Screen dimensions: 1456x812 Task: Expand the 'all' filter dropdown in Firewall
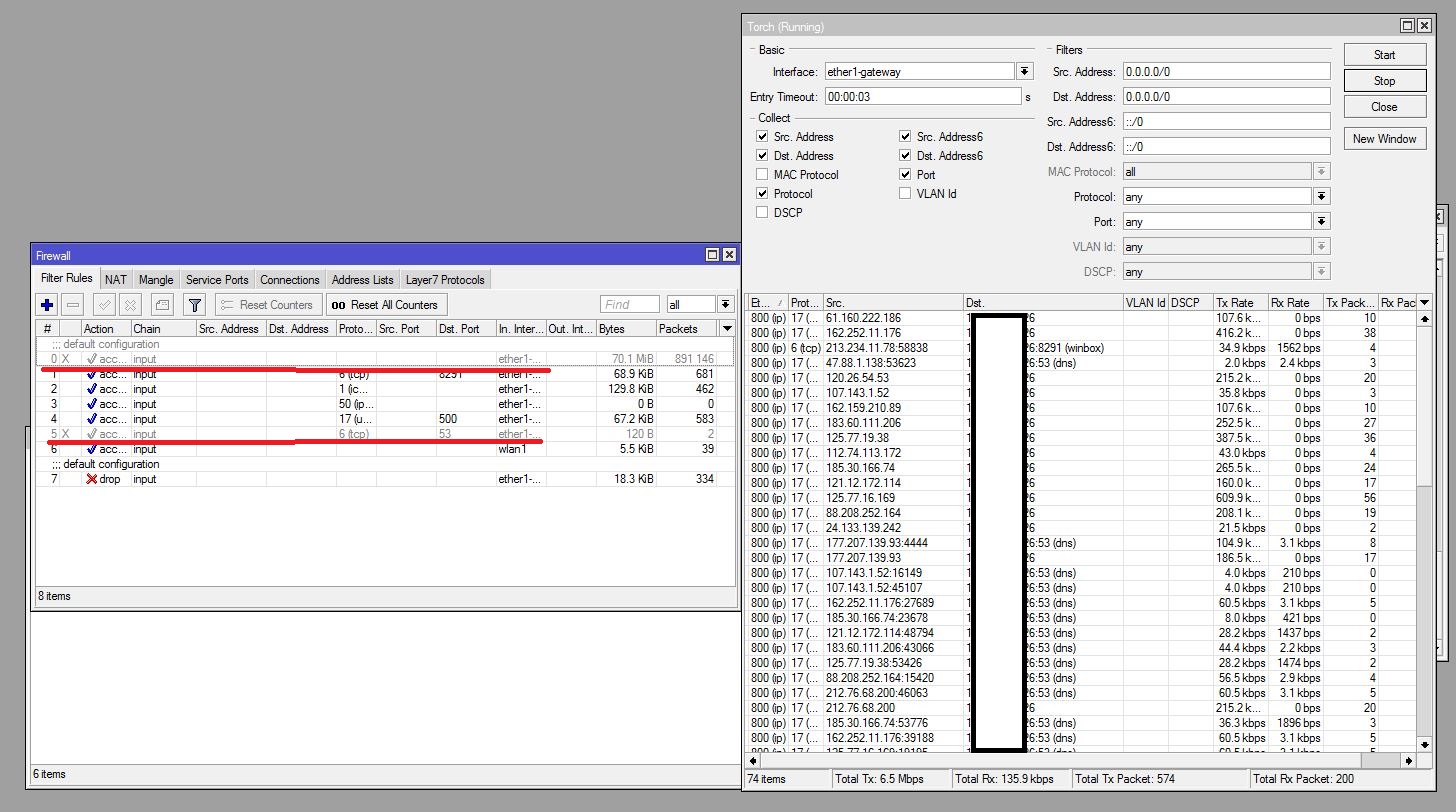coord(725,305)
